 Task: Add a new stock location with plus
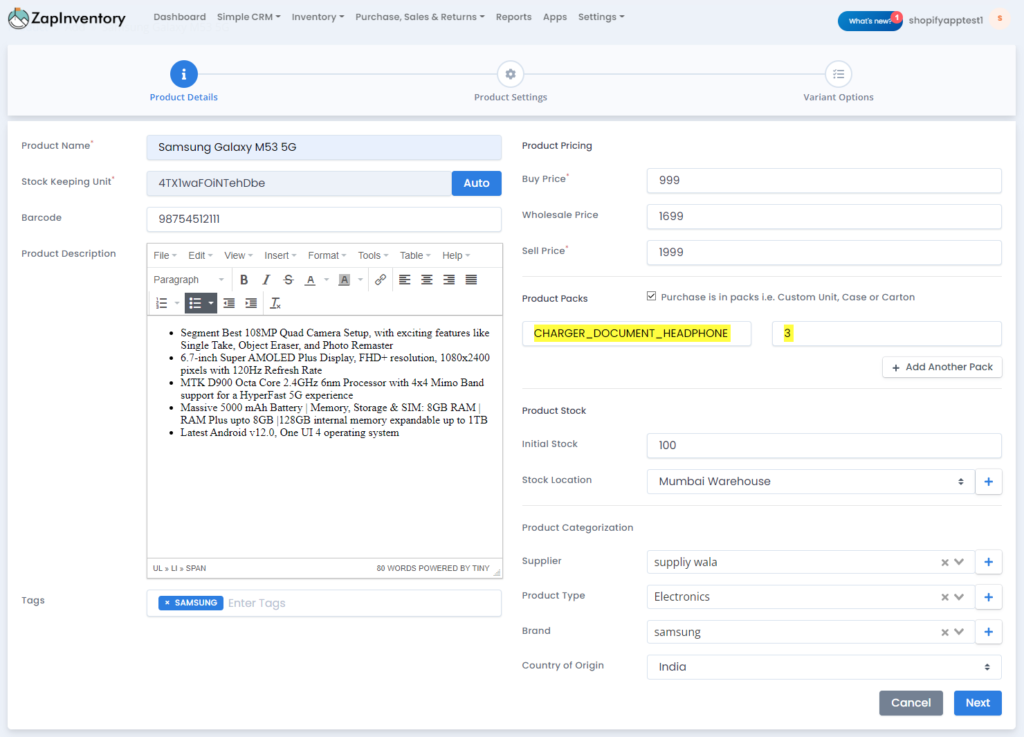click(x=989, y=482)
